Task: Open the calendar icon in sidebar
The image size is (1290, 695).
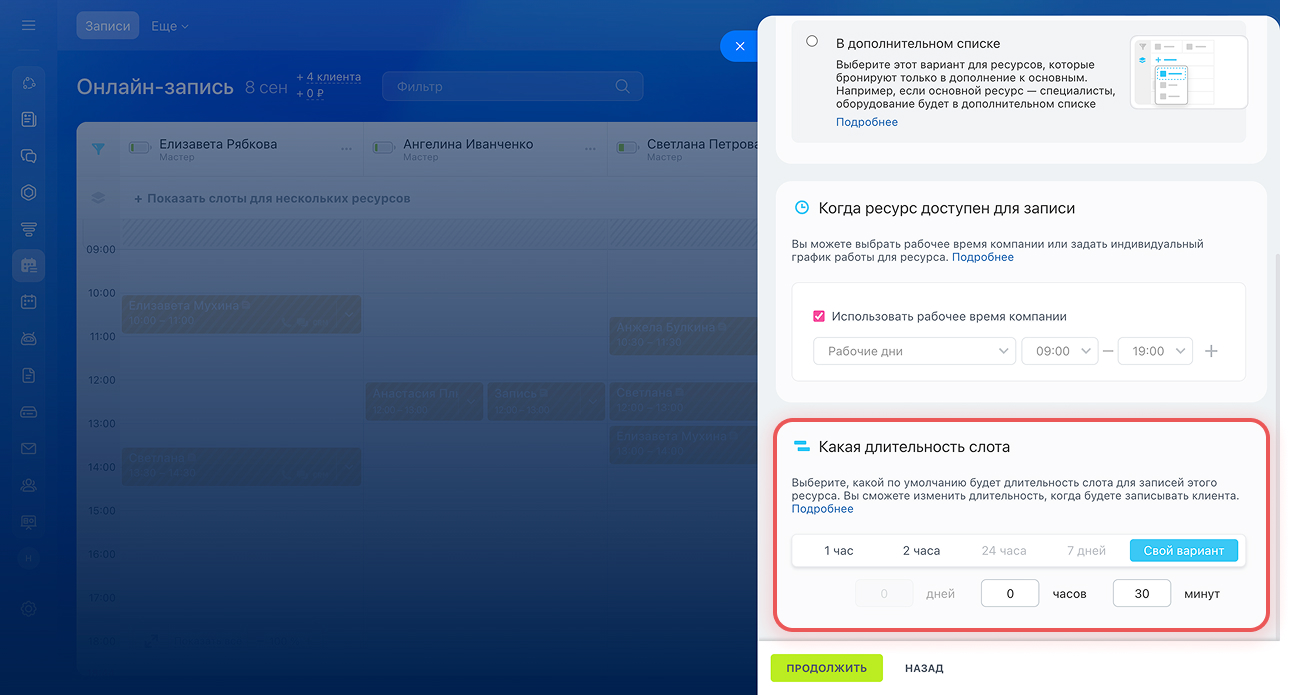Action: [29, 301]
